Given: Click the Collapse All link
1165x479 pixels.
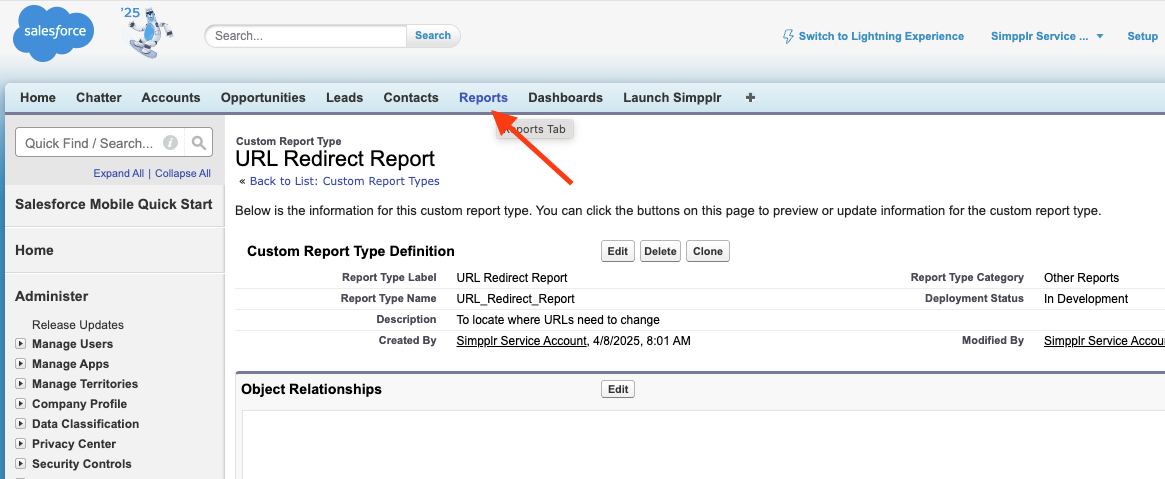Looking at the screenshot, I should click(183, 173).
